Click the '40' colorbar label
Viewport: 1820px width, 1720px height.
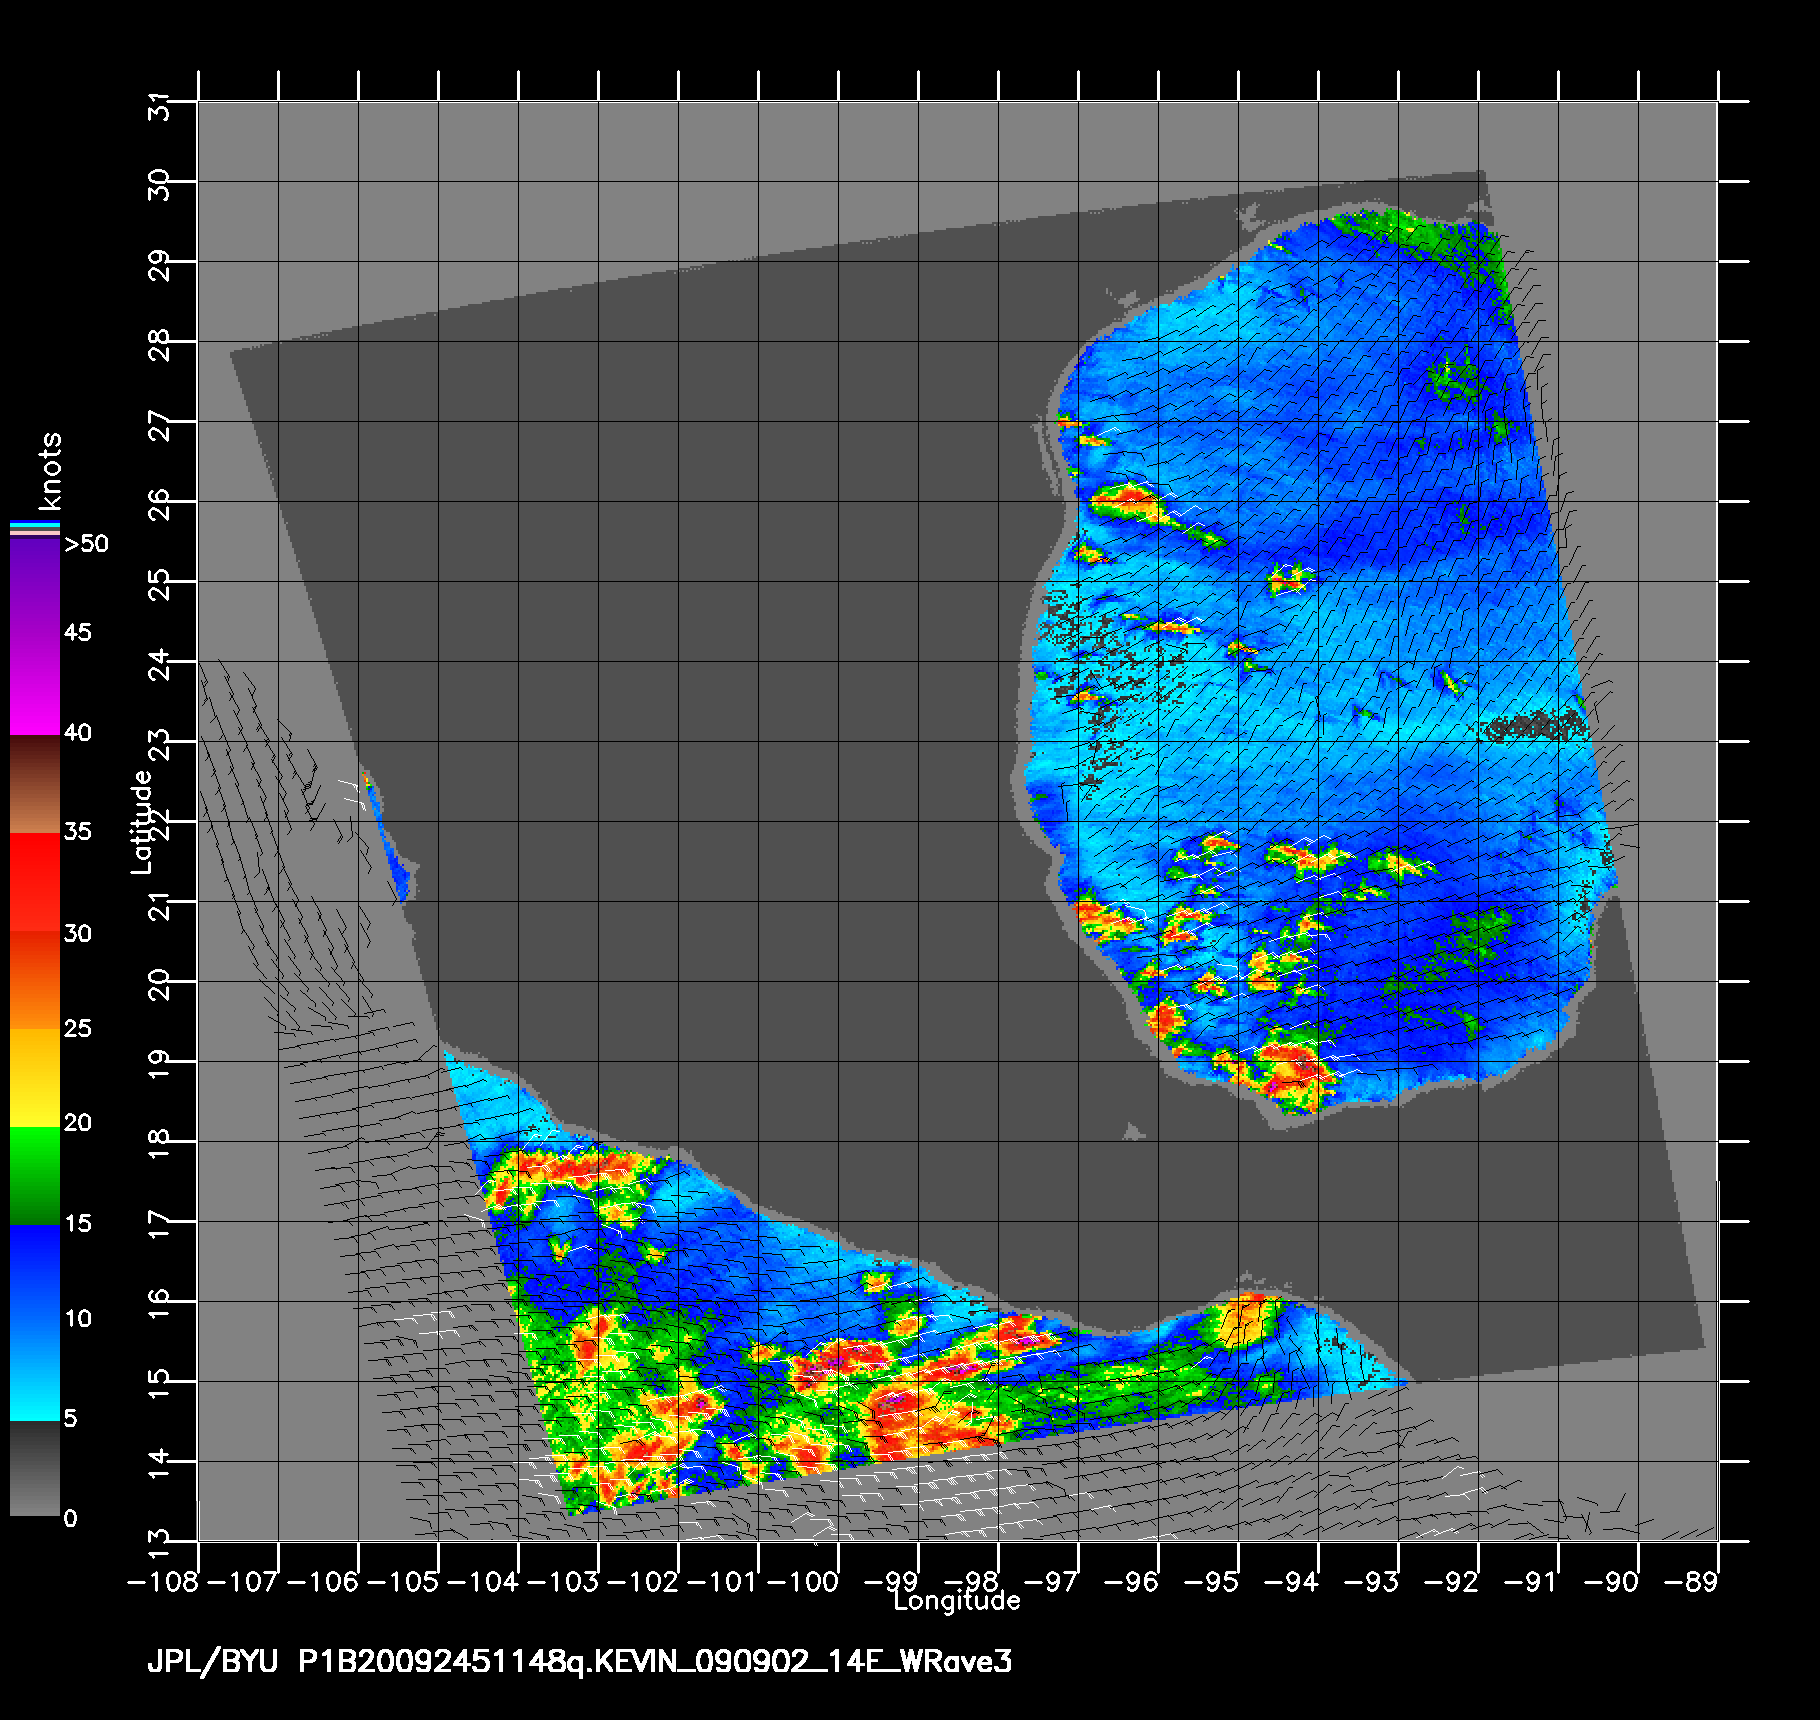coord(78,733)
